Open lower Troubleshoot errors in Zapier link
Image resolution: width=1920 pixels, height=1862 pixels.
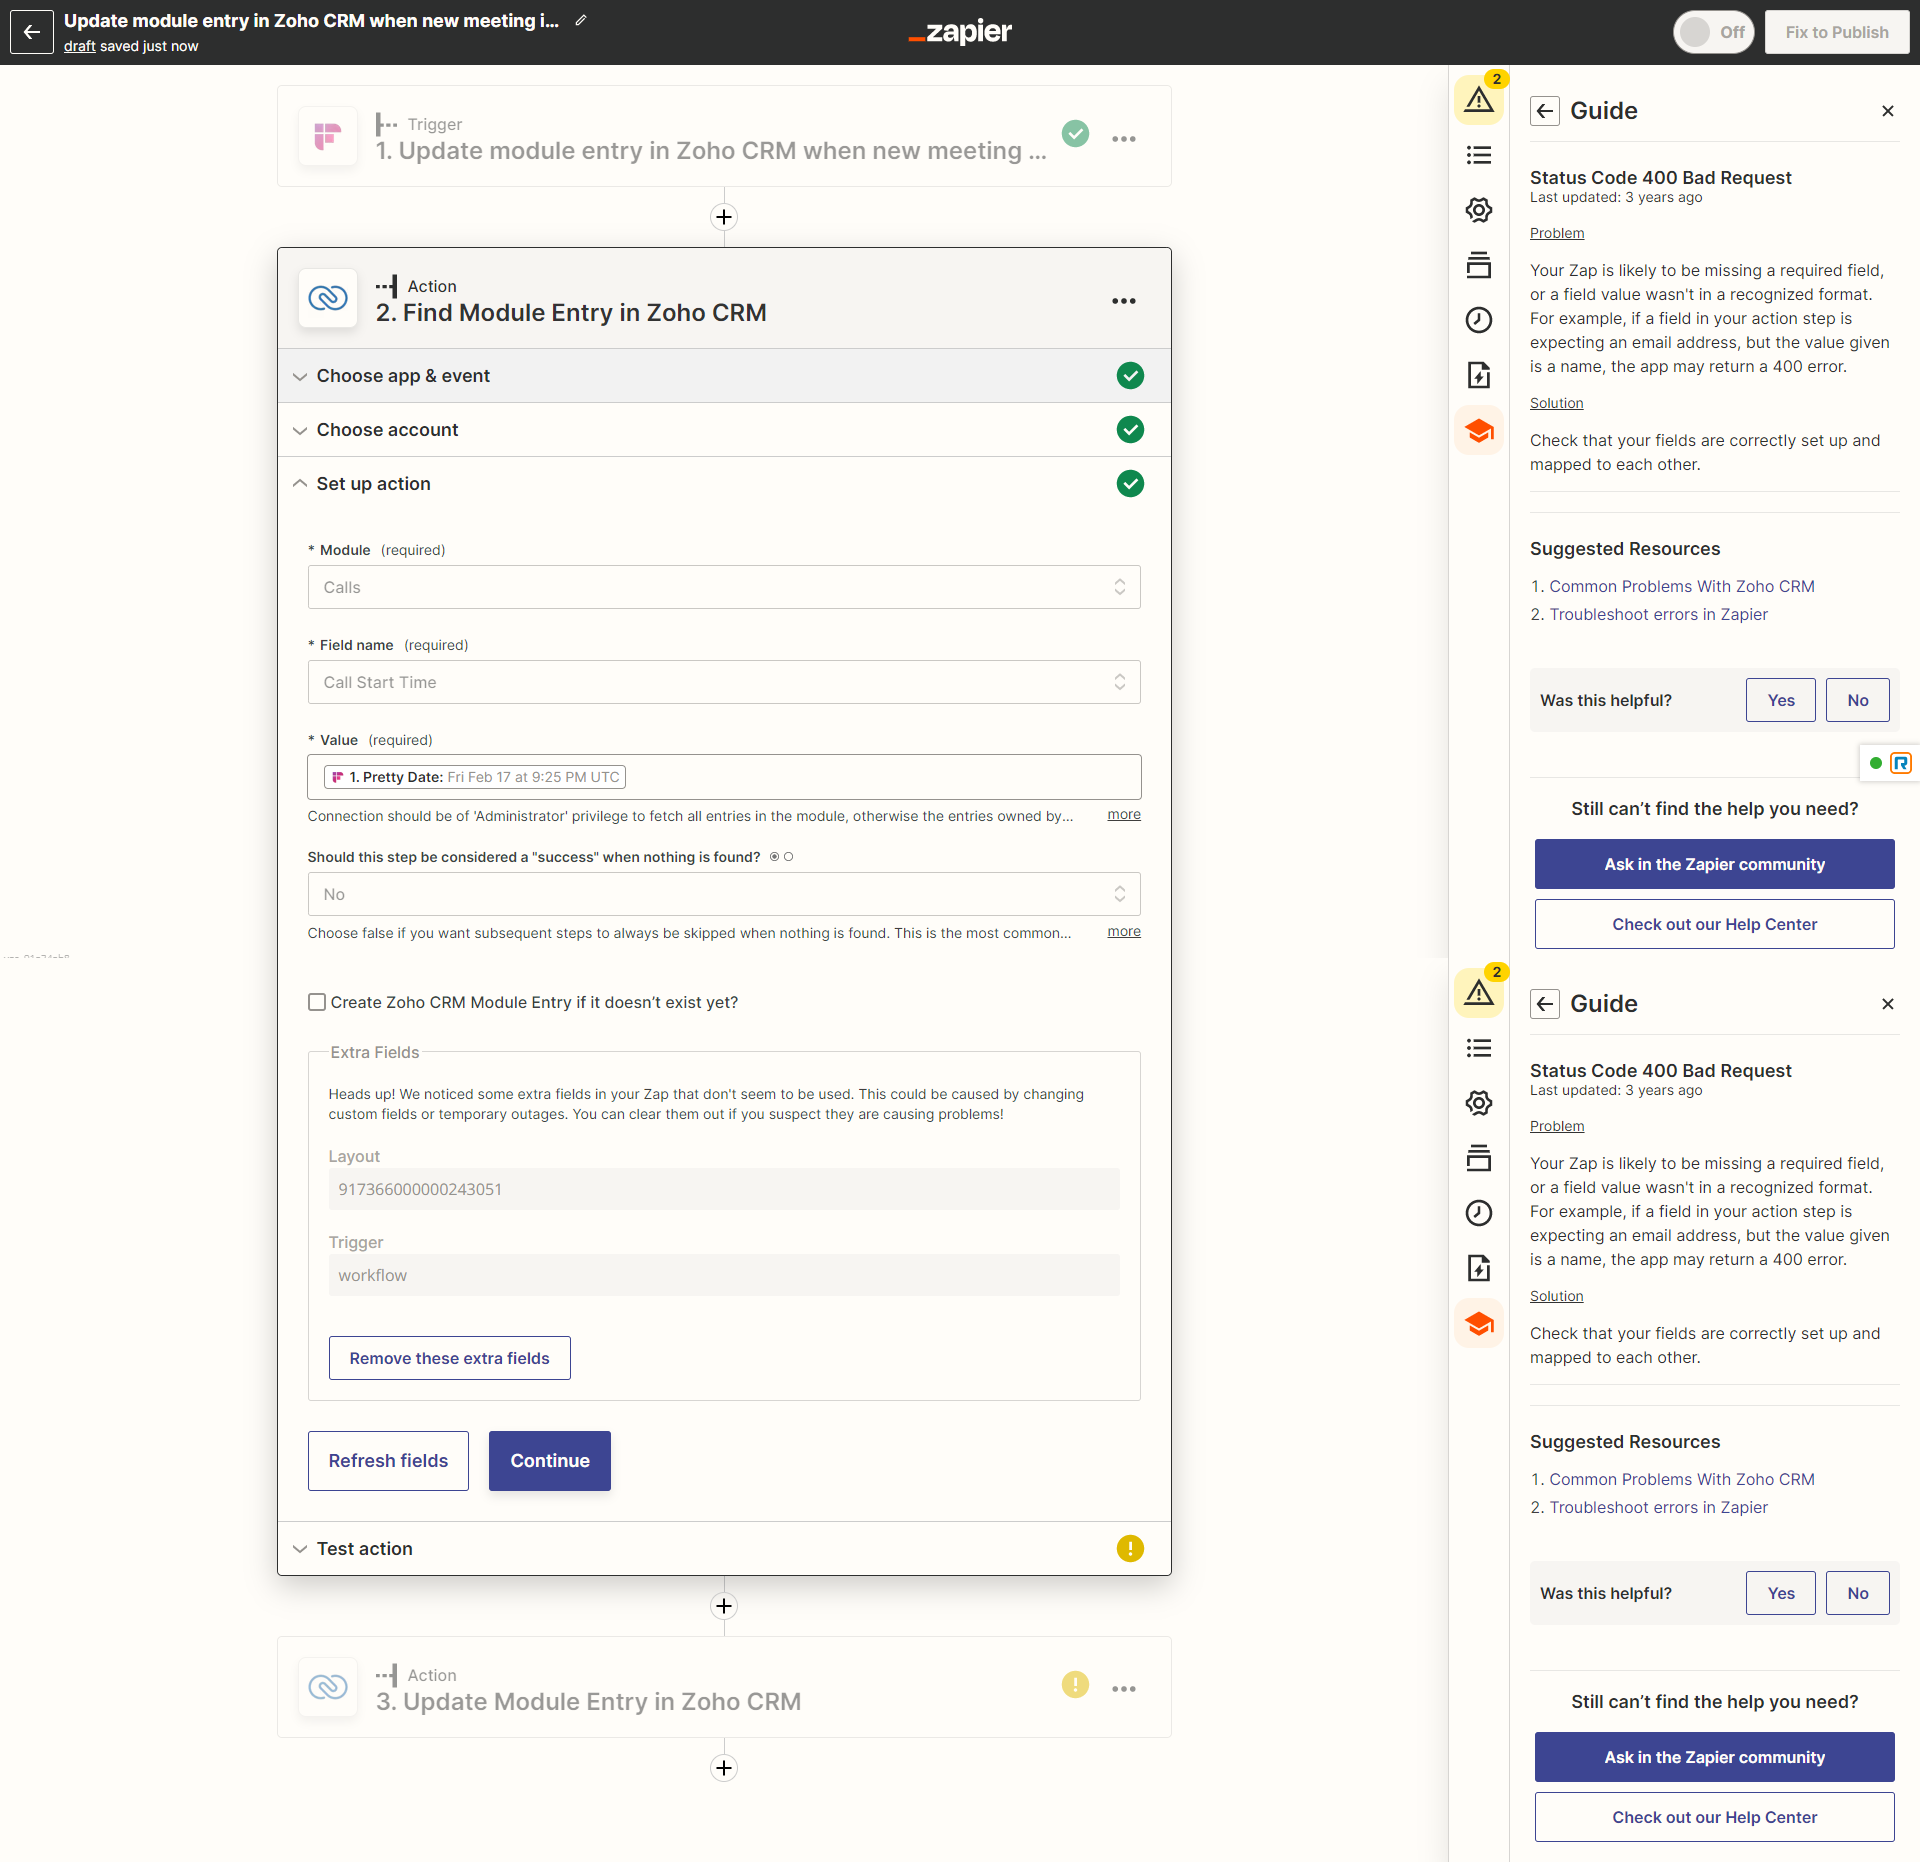[x=1659, y=1507]
